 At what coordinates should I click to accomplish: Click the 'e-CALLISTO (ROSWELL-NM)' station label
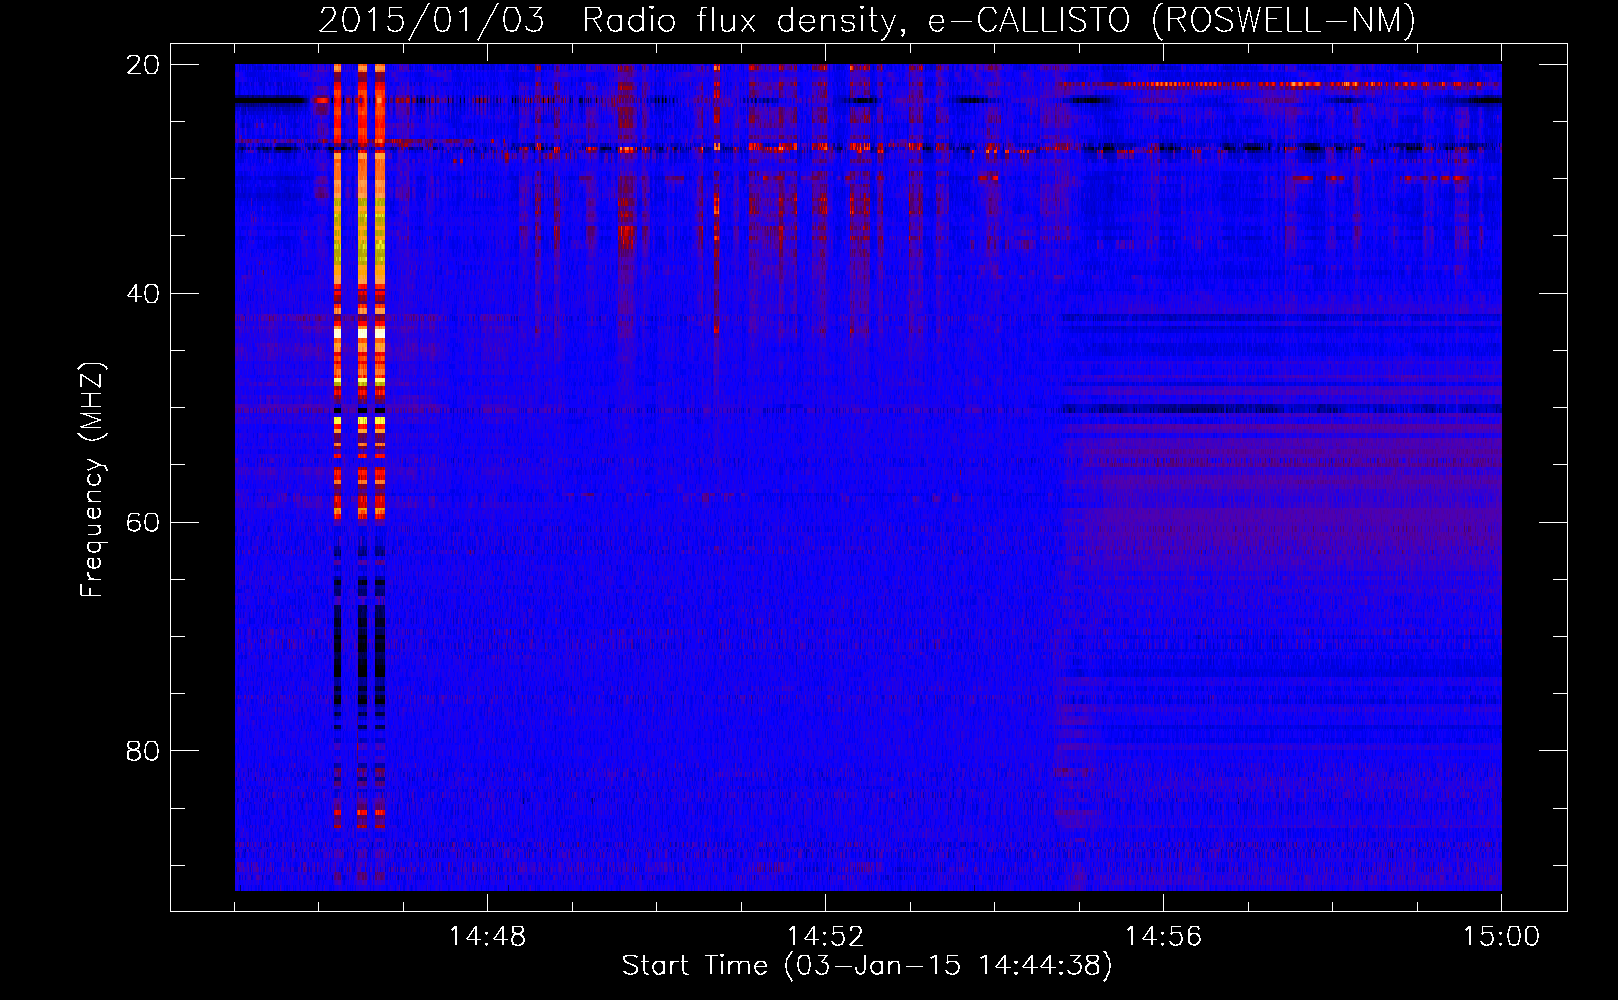point(1172,20)
